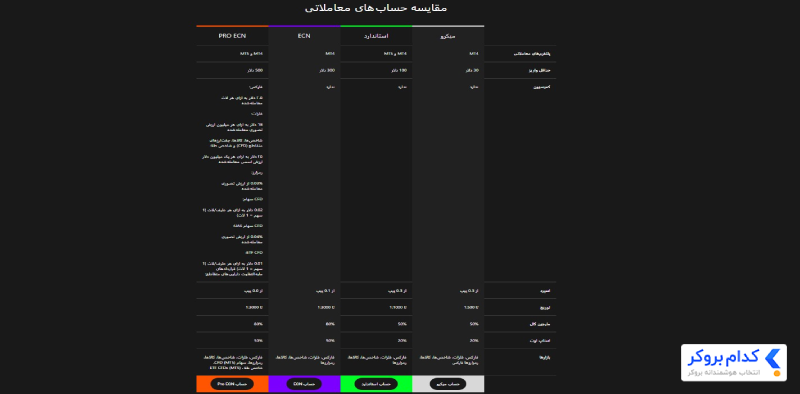
Task: Click the spread value in میکرو column
Action: tap(470, 291)
